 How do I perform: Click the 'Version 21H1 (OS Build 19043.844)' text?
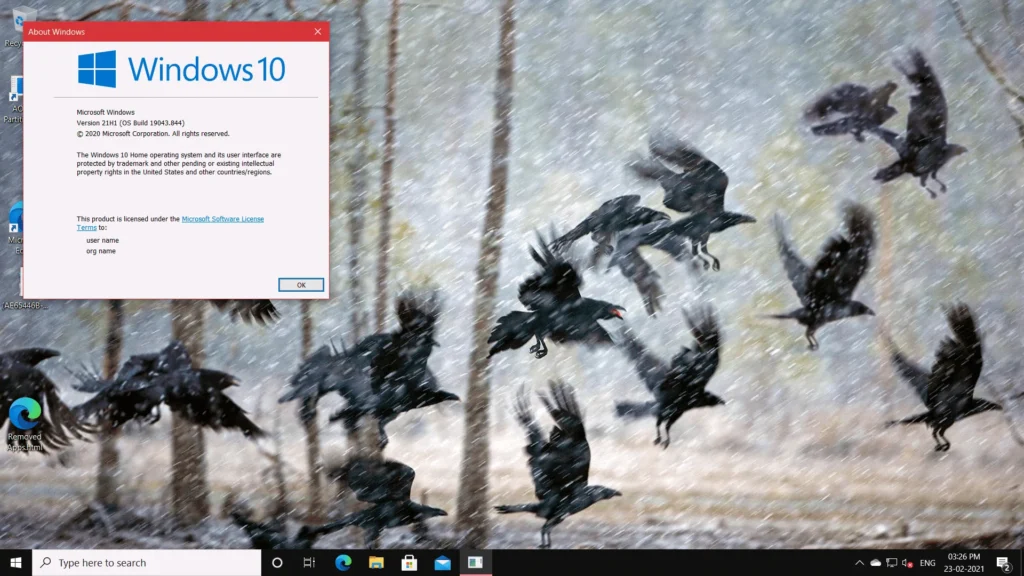click(x=131, y=123)
